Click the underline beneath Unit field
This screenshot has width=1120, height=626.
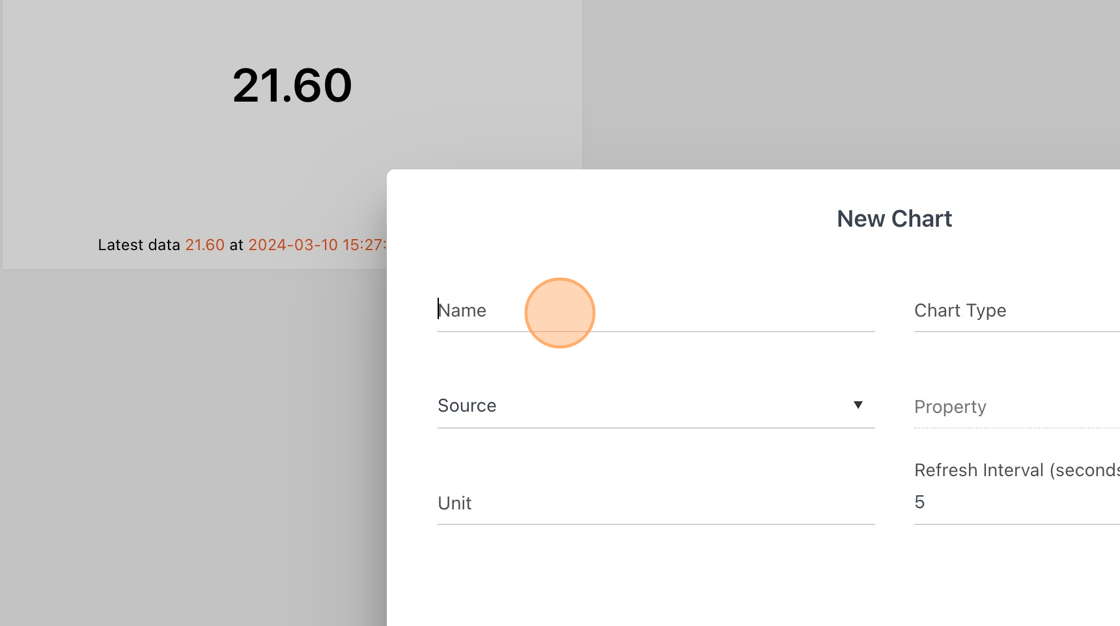pos(656,524)
